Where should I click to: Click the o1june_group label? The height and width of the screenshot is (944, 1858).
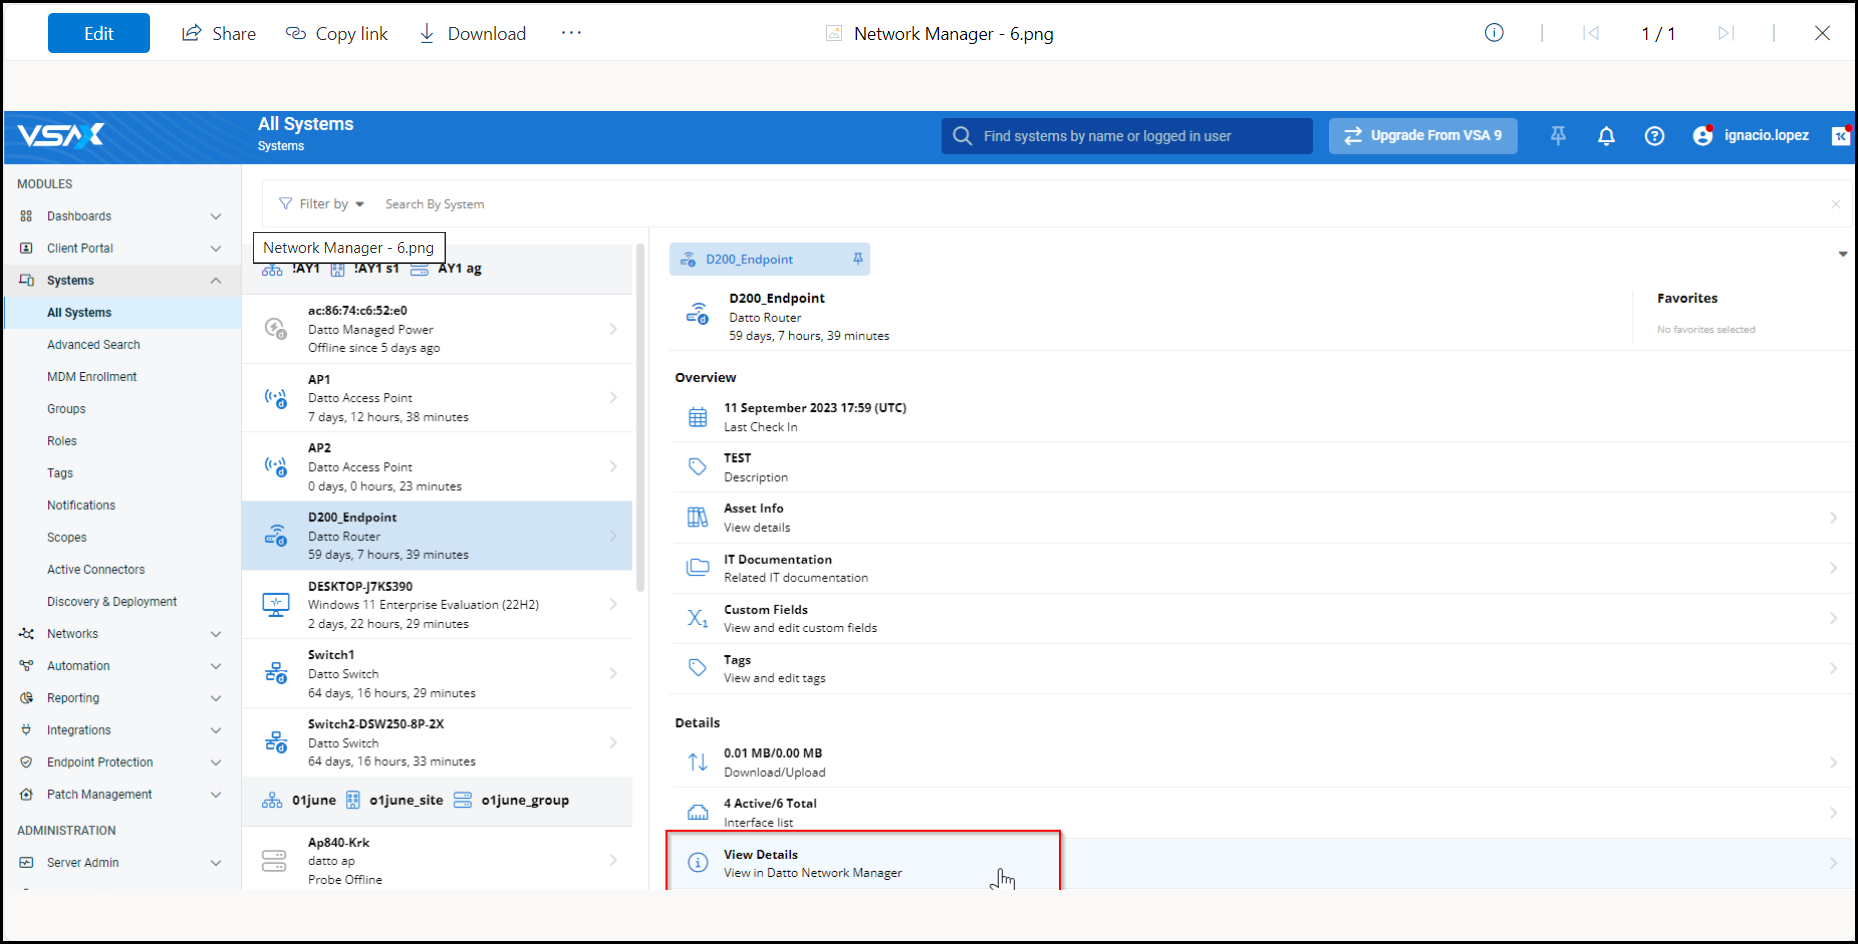pos(525,800)
